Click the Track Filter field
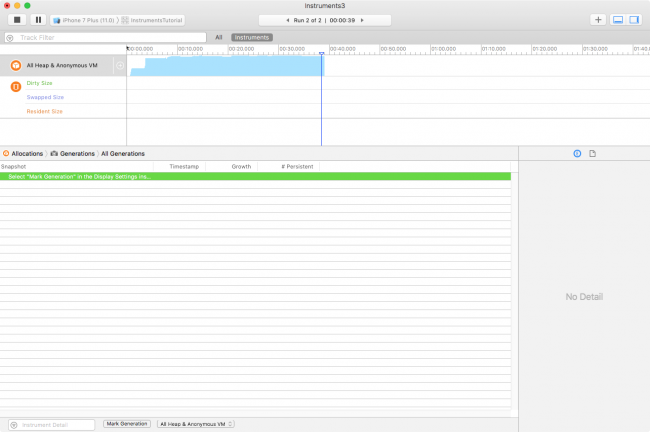The height and width of the screenshot is (432, 650). 110,38
